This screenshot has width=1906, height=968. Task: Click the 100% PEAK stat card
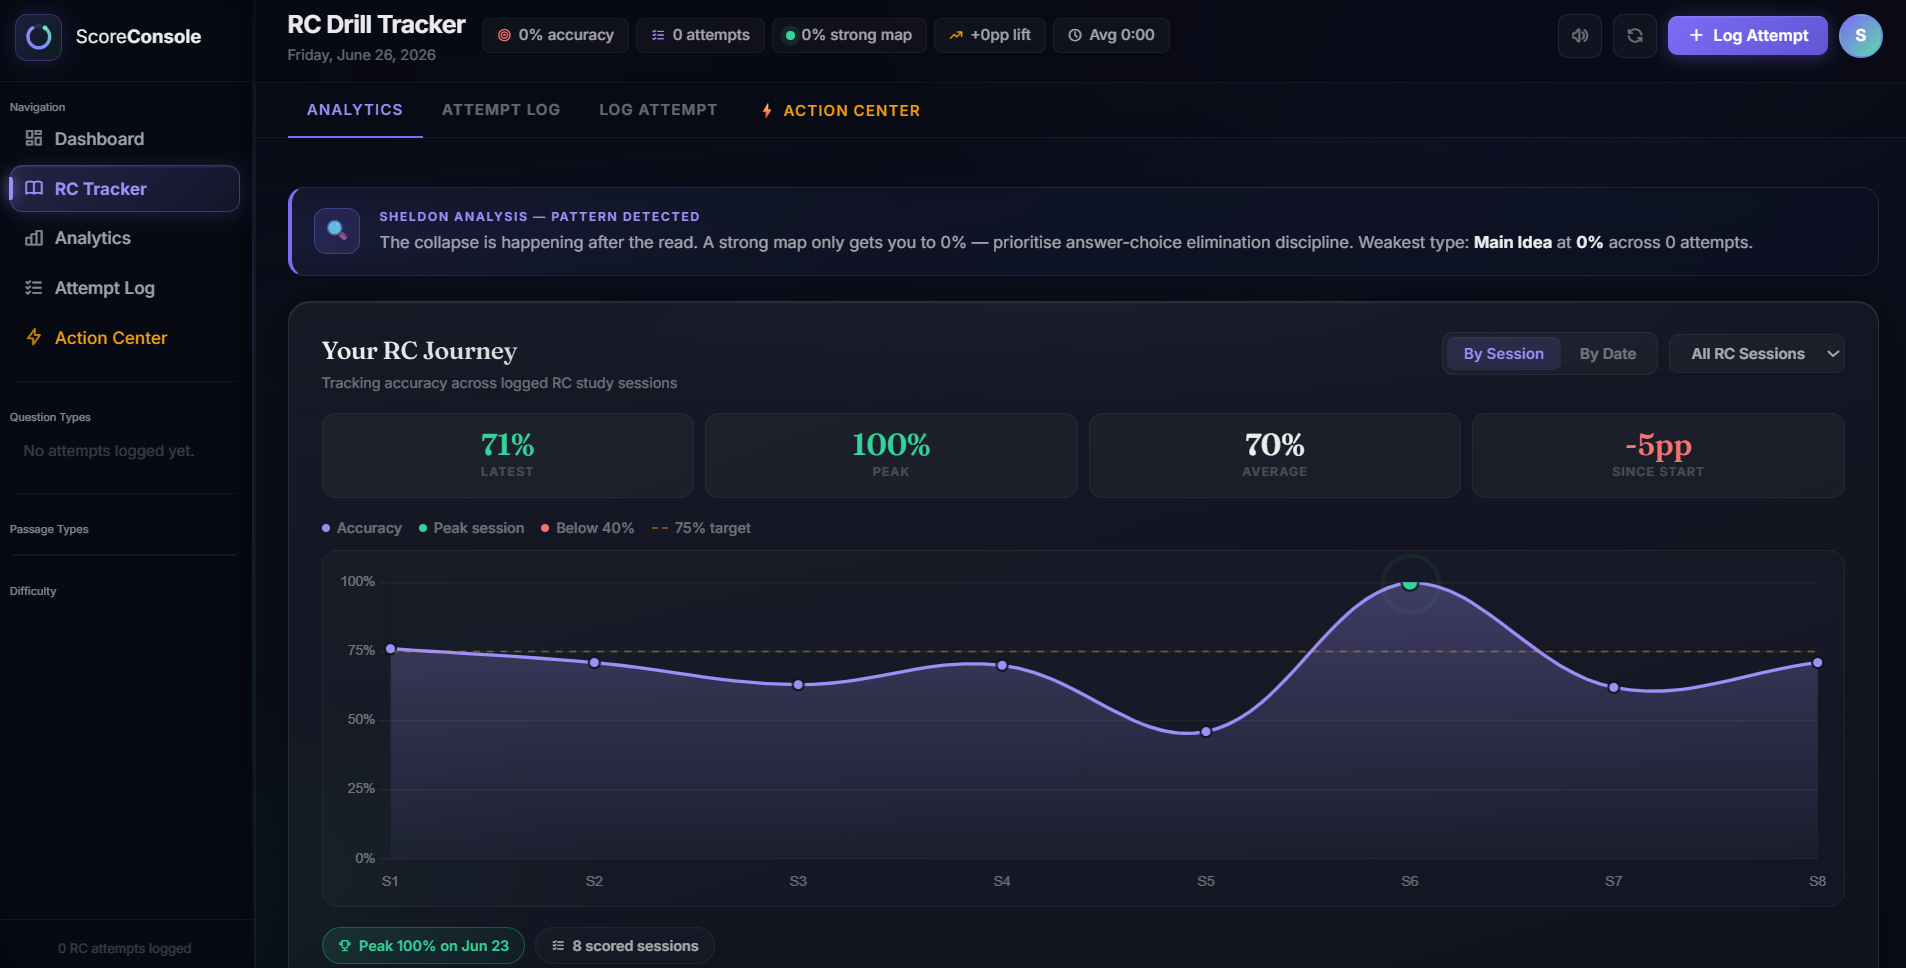(x=891, y=456)
